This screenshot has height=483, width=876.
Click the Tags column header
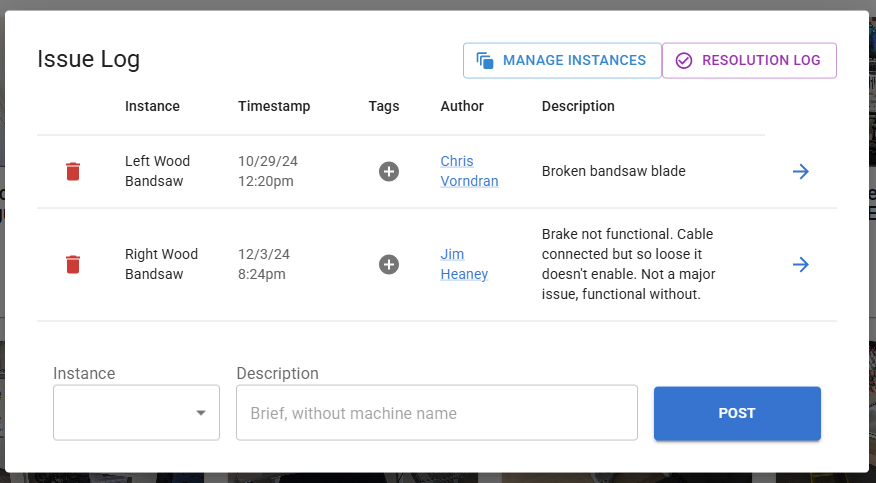point(384,106)
